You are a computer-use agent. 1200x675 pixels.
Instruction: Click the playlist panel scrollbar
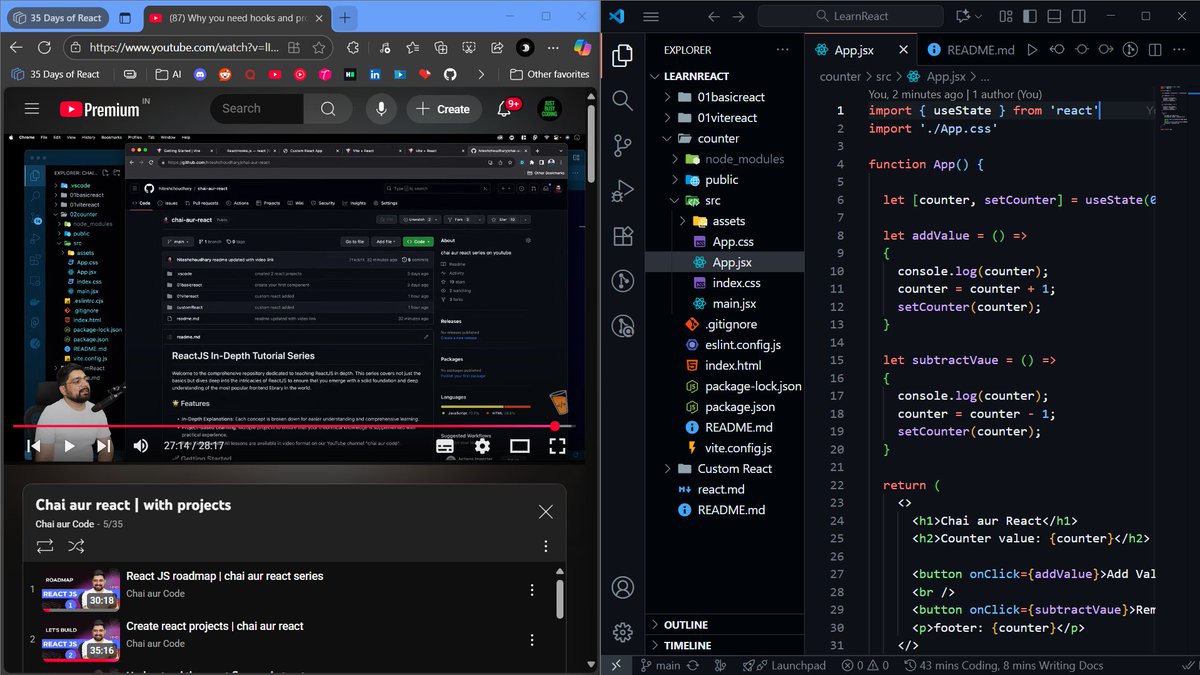coord(559,598)
